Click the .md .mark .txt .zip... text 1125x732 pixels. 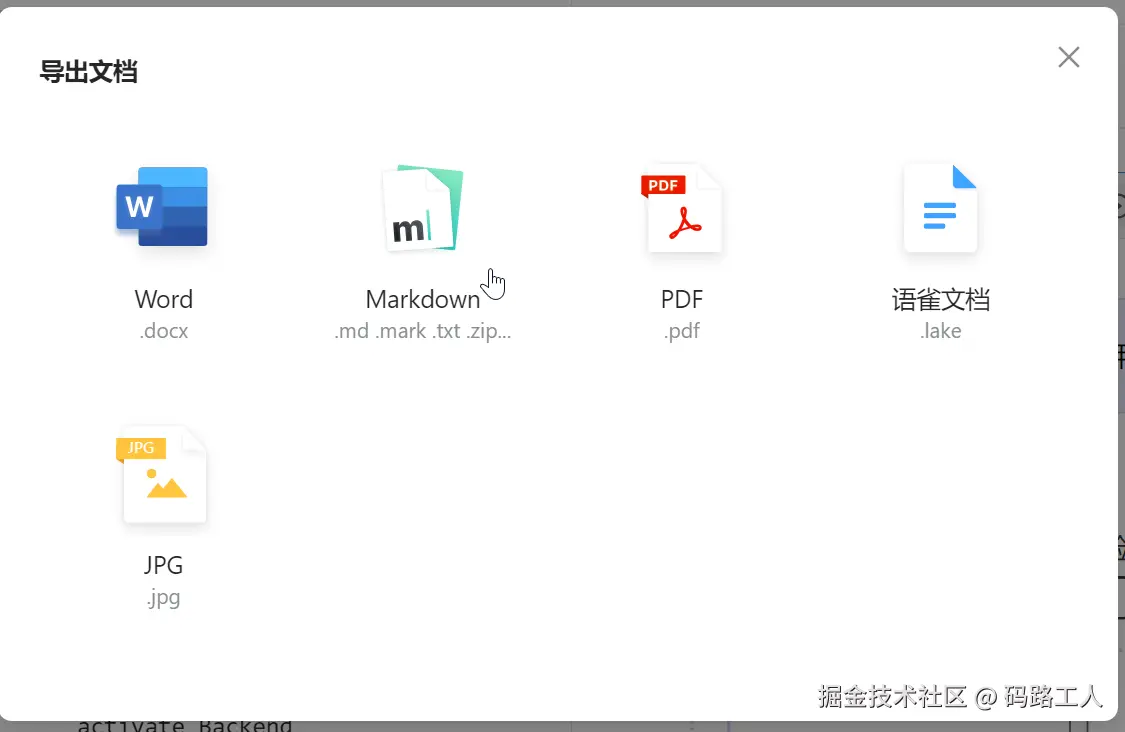[423, 331]
